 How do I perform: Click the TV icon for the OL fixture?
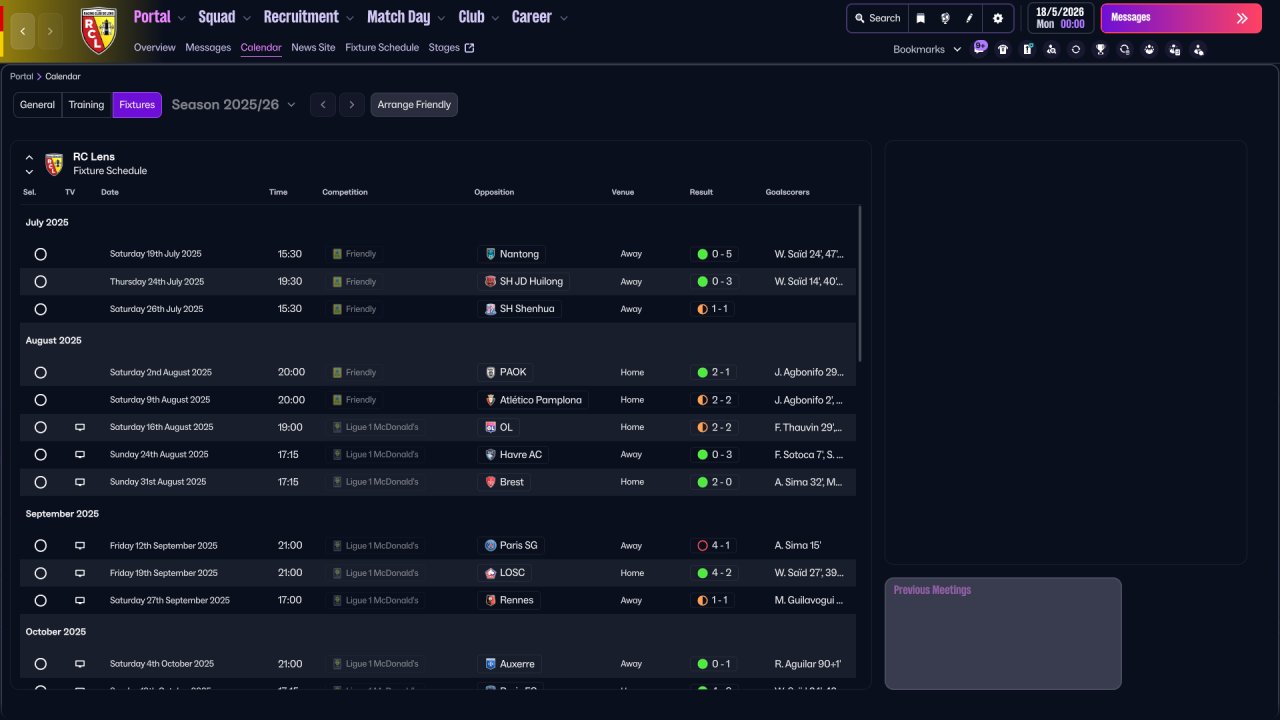tap(80, 427)
